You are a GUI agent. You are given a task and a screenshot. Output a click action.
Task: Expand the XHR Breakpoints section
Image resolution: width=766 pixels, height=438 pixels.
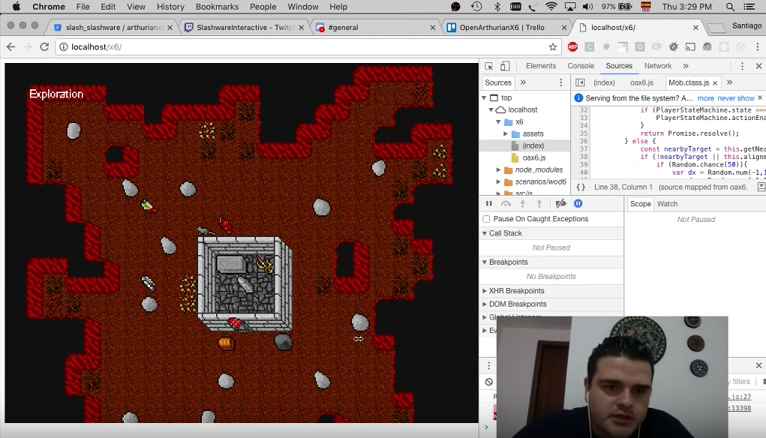485,291
